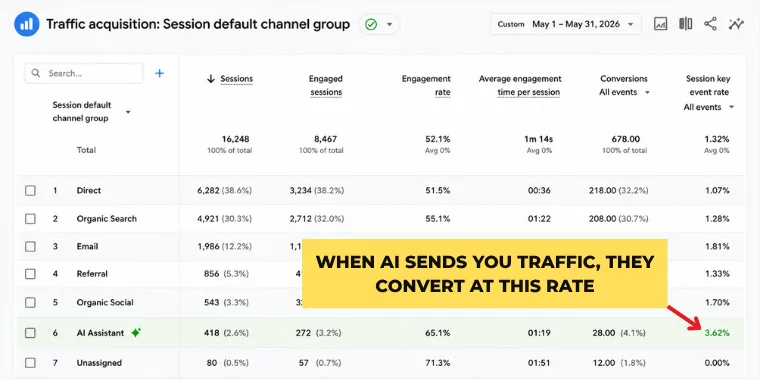Sort by Engaged sessions column
760x380 pixels.
[326, 85]
